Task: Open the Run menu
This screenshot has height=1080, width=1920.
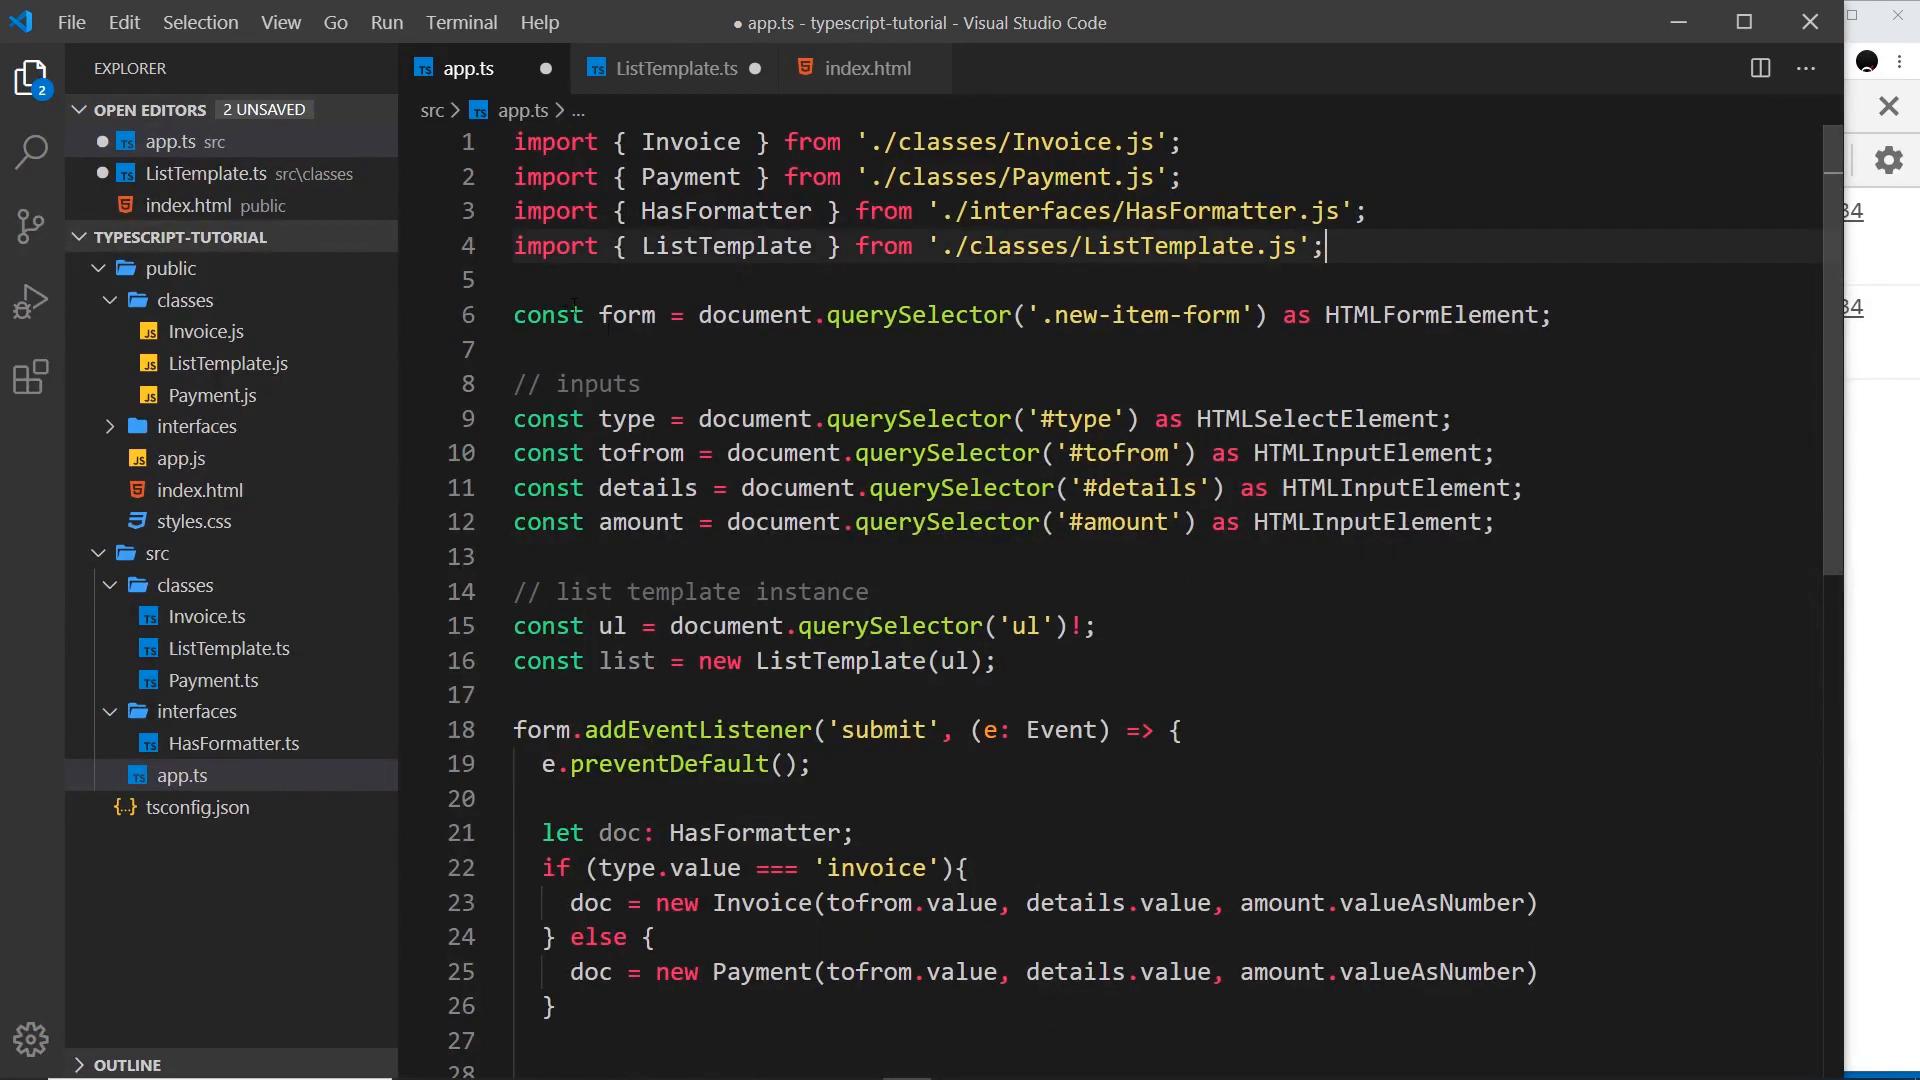Action: [387, 22]
